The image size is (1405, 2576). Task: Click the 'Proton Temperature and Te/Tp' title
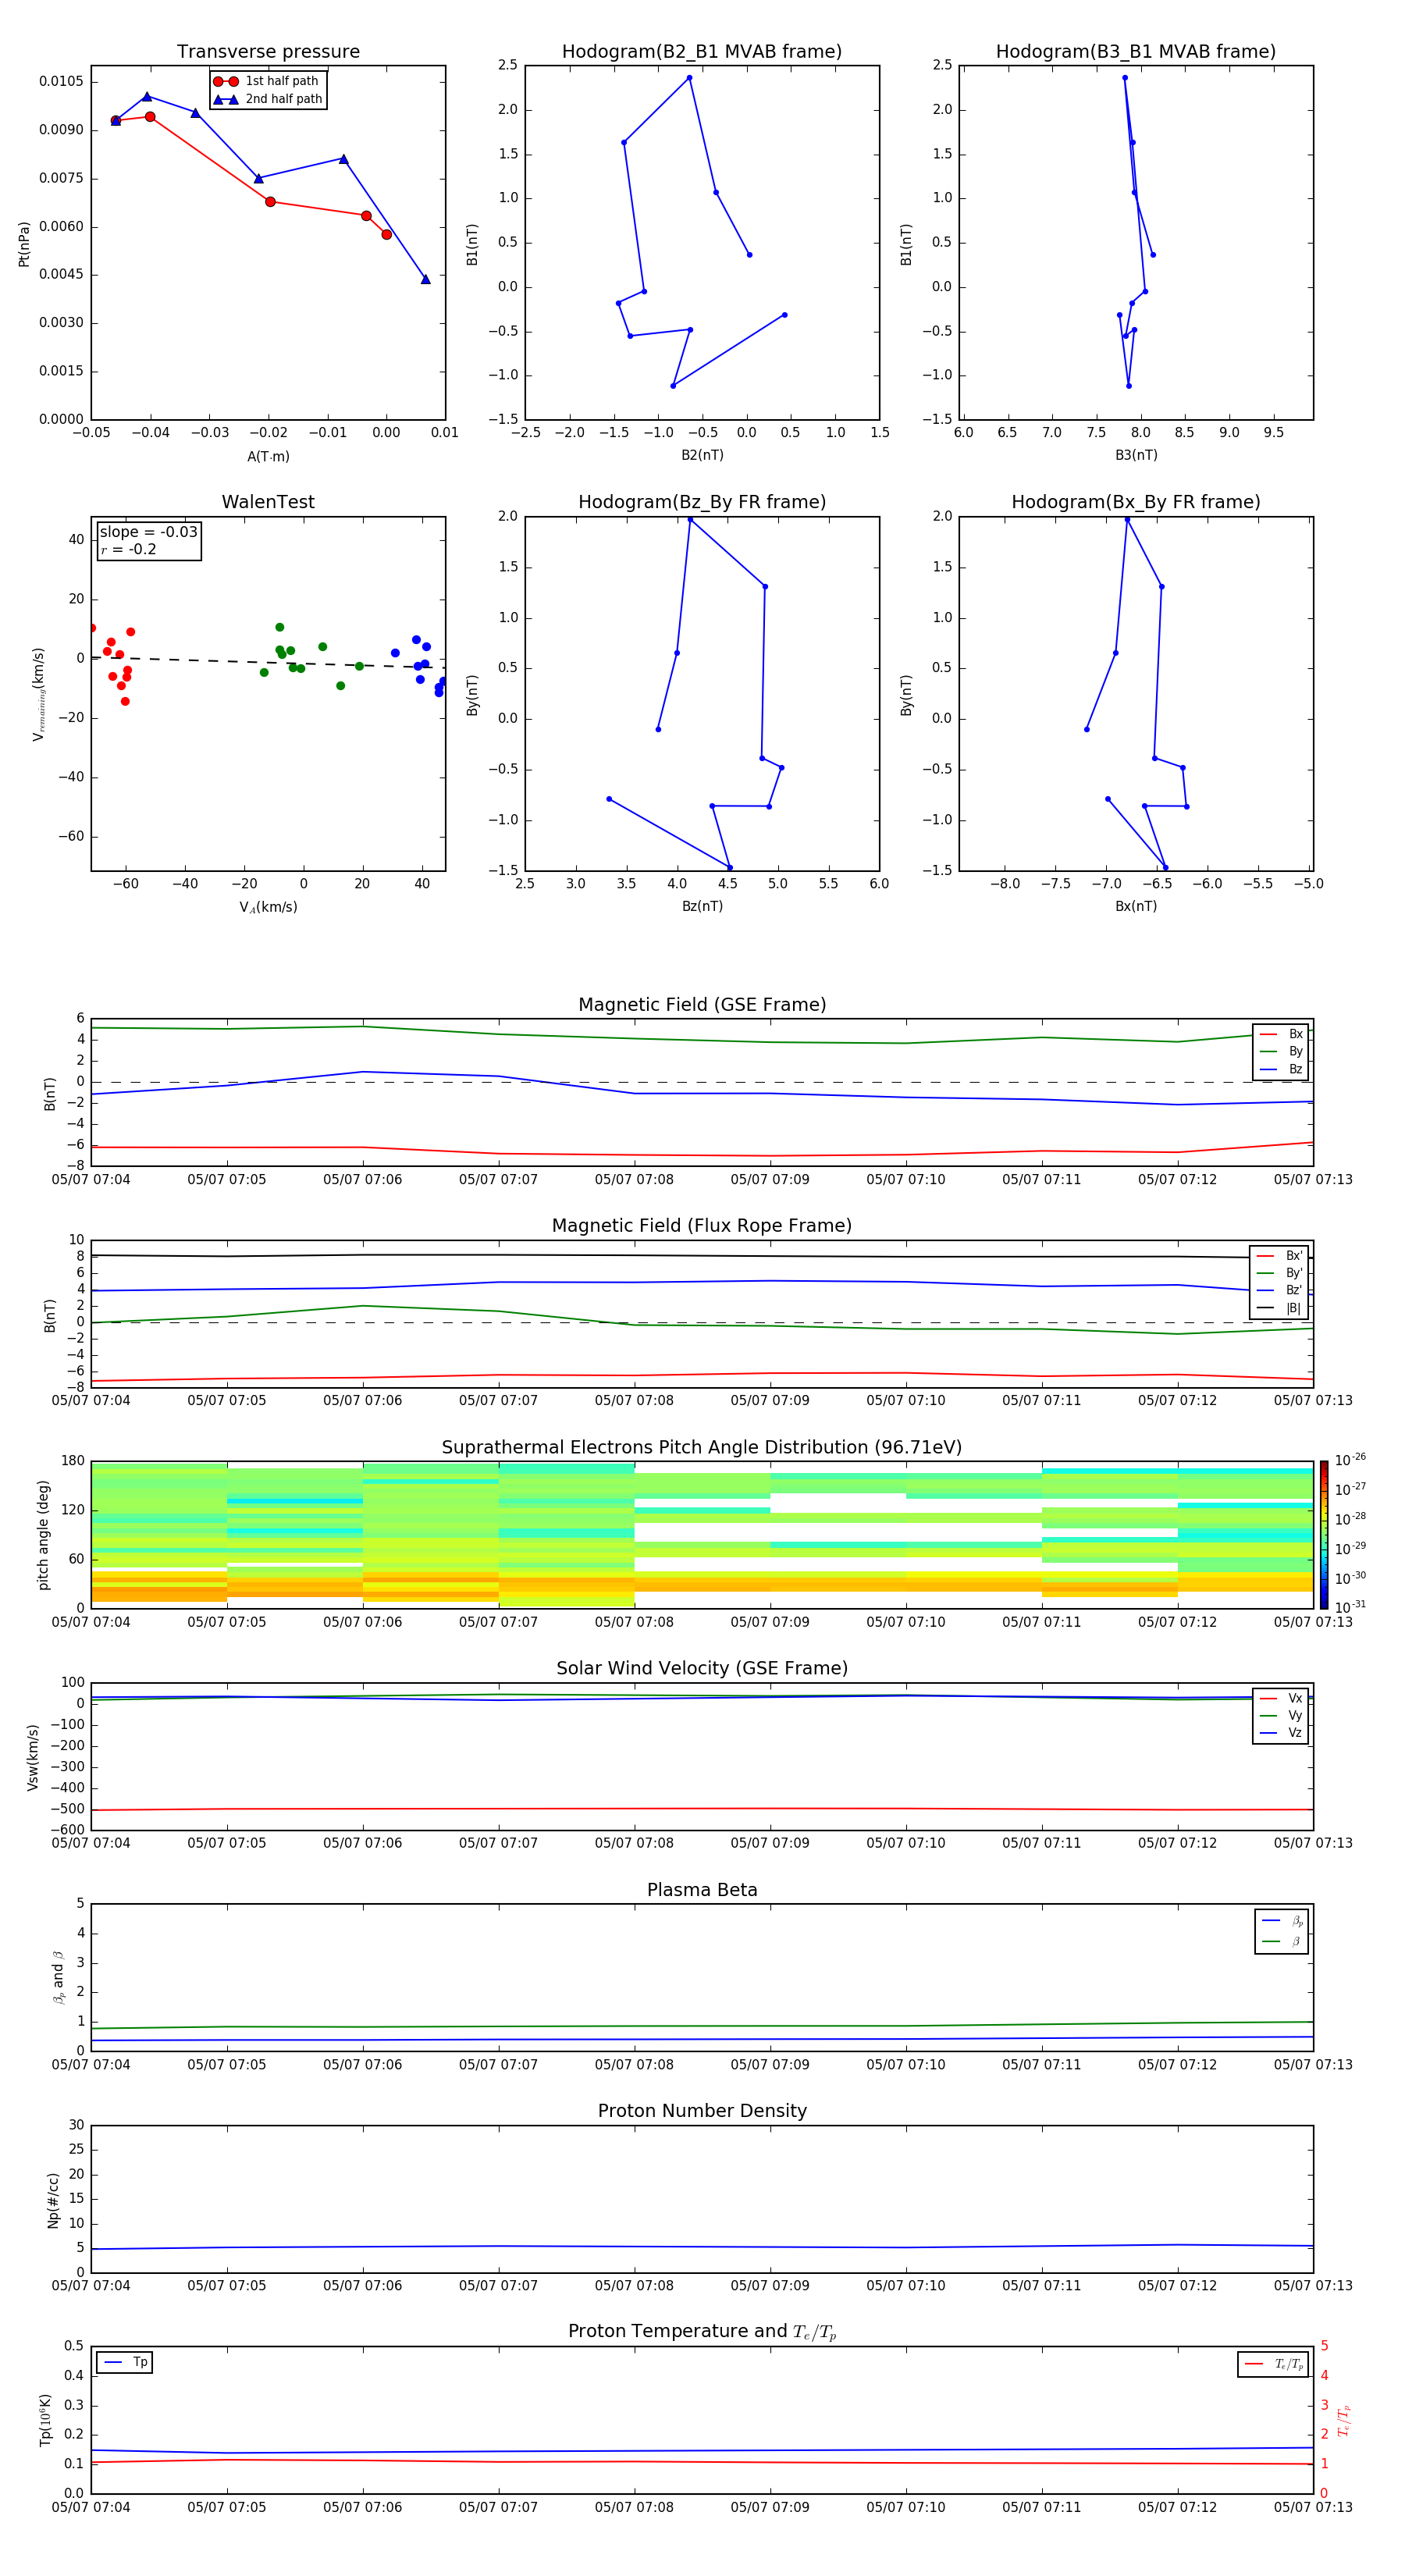tap(702, 2331)
